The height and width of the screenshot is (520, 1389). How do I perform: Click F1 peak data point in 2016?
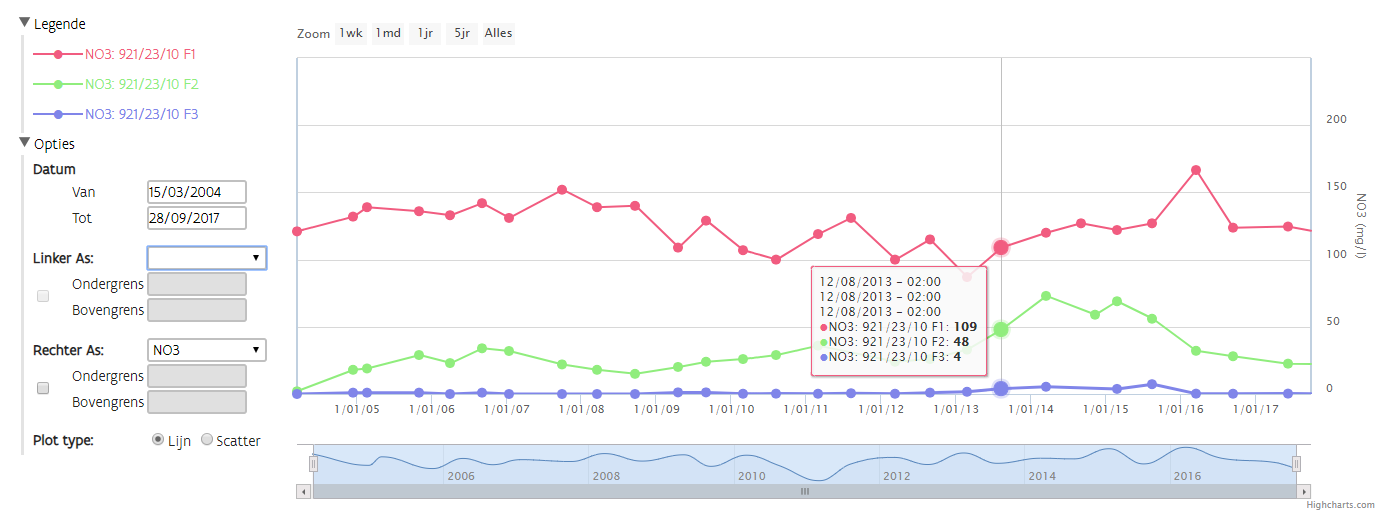[x=1195, y=170]
